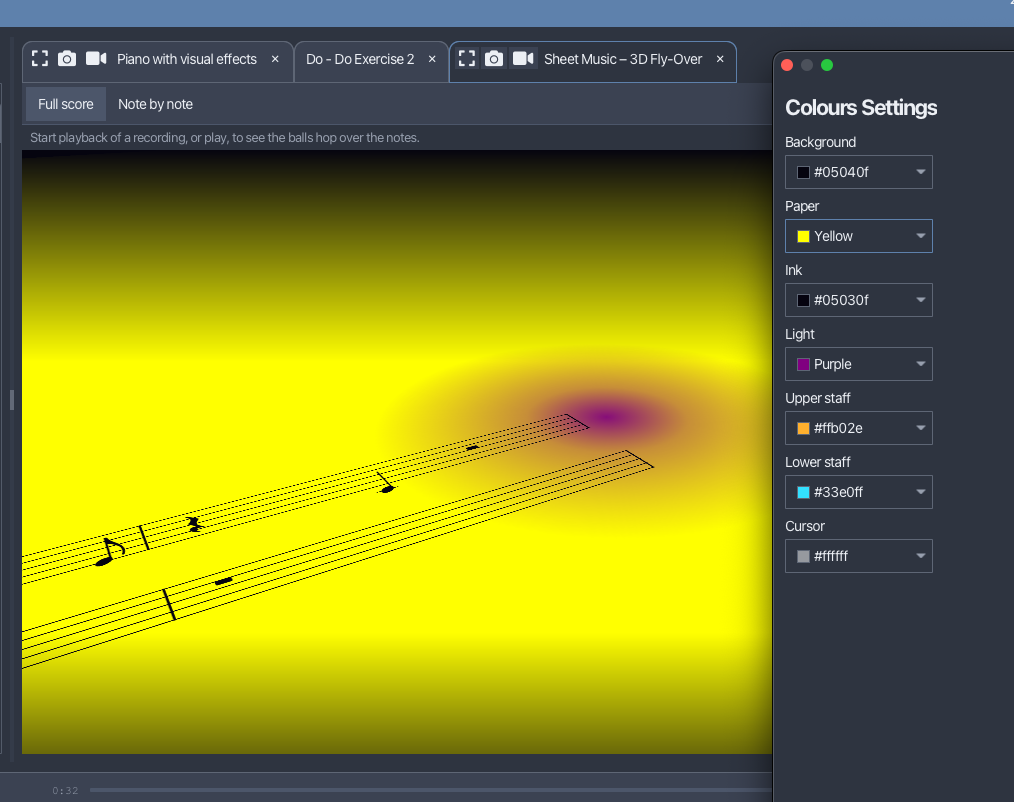The width and height of the screenshot is (1014, 802).
Task: Click video record icon on Piano with visual effects tab
Action: click(96, 59)
